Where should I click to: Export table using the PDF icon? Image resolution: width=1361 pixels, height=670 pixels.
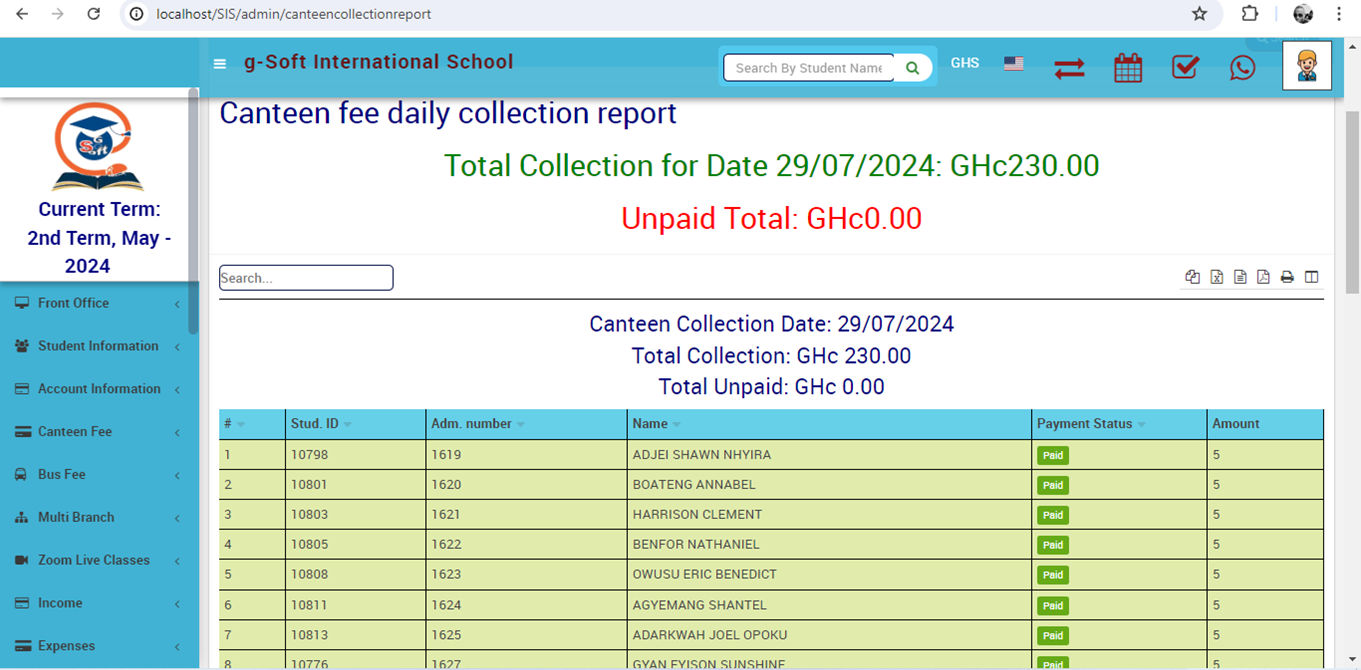click(x=1263, y=277)
